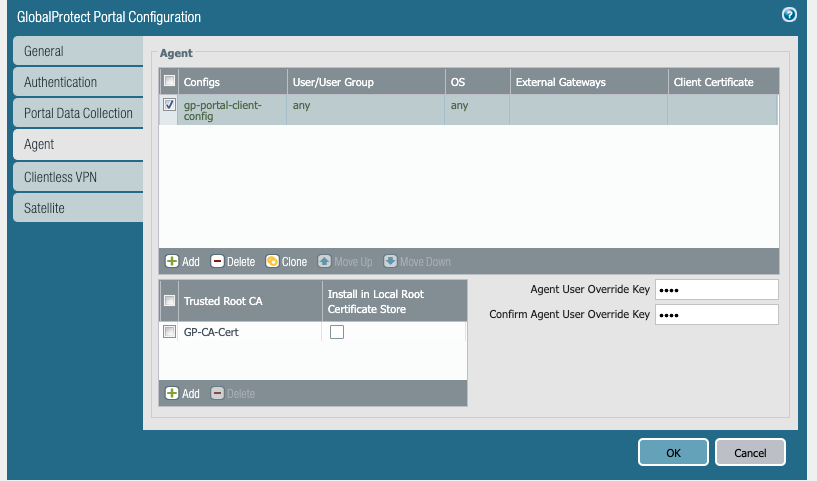Click the User/User Group column header
Image resolution: width=817 pixels, height=481 pixels.
point(366,82)
